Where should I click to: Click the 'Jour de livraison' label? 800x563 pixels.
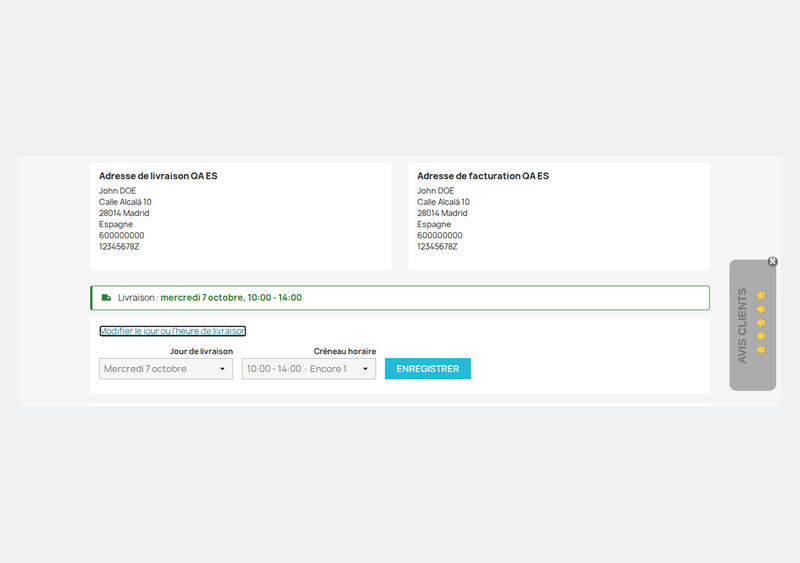[201, 351]
